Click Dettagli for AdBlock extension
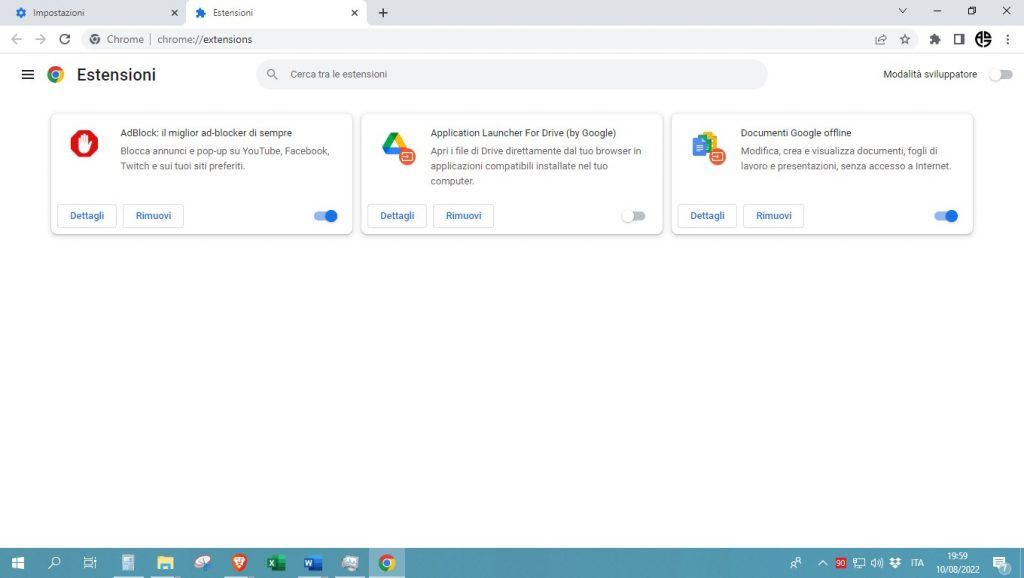 tap(87, 216)
